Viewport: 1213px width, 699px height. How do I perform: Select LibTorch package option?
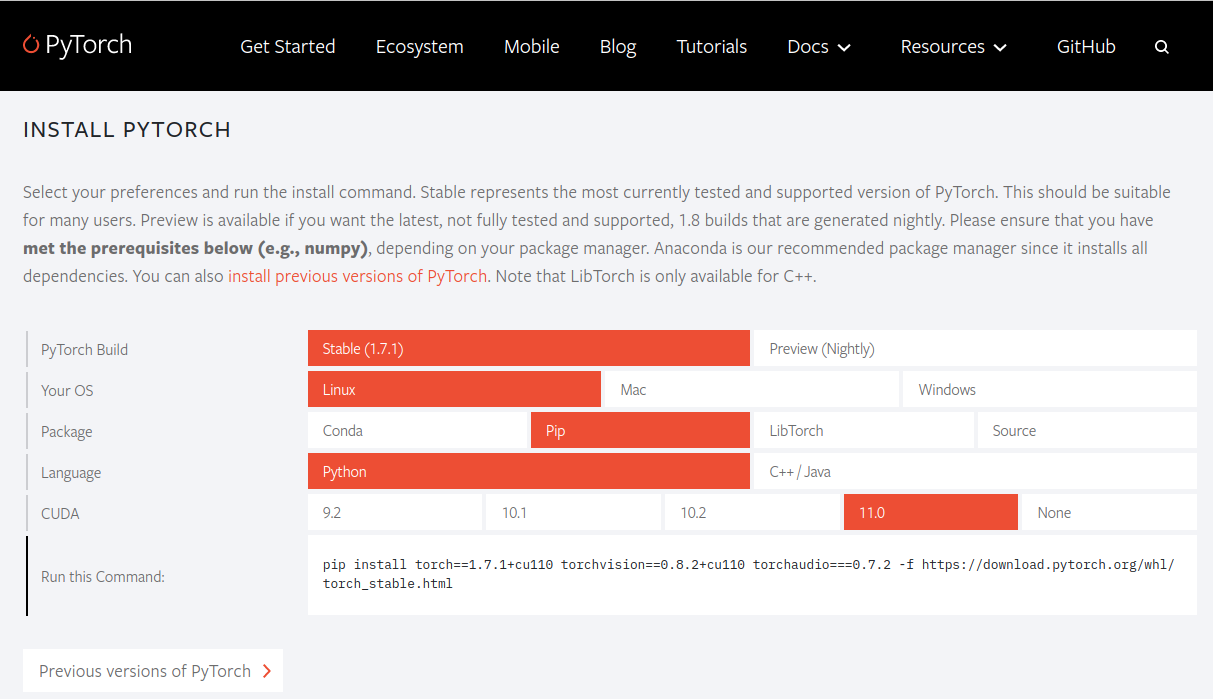pyautogui.click(x=864, y=430)
